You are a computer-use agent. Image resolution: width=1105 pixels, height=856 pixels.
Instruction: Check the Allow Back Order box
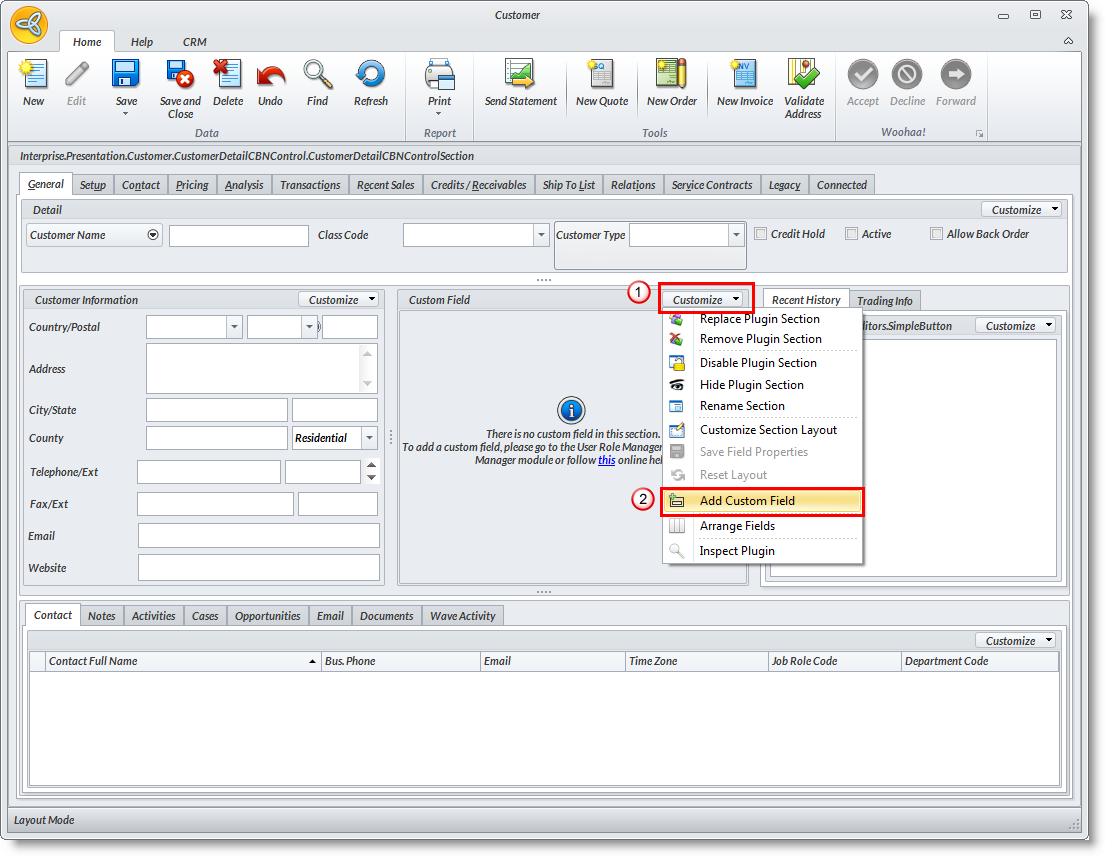tap(936, 234)
